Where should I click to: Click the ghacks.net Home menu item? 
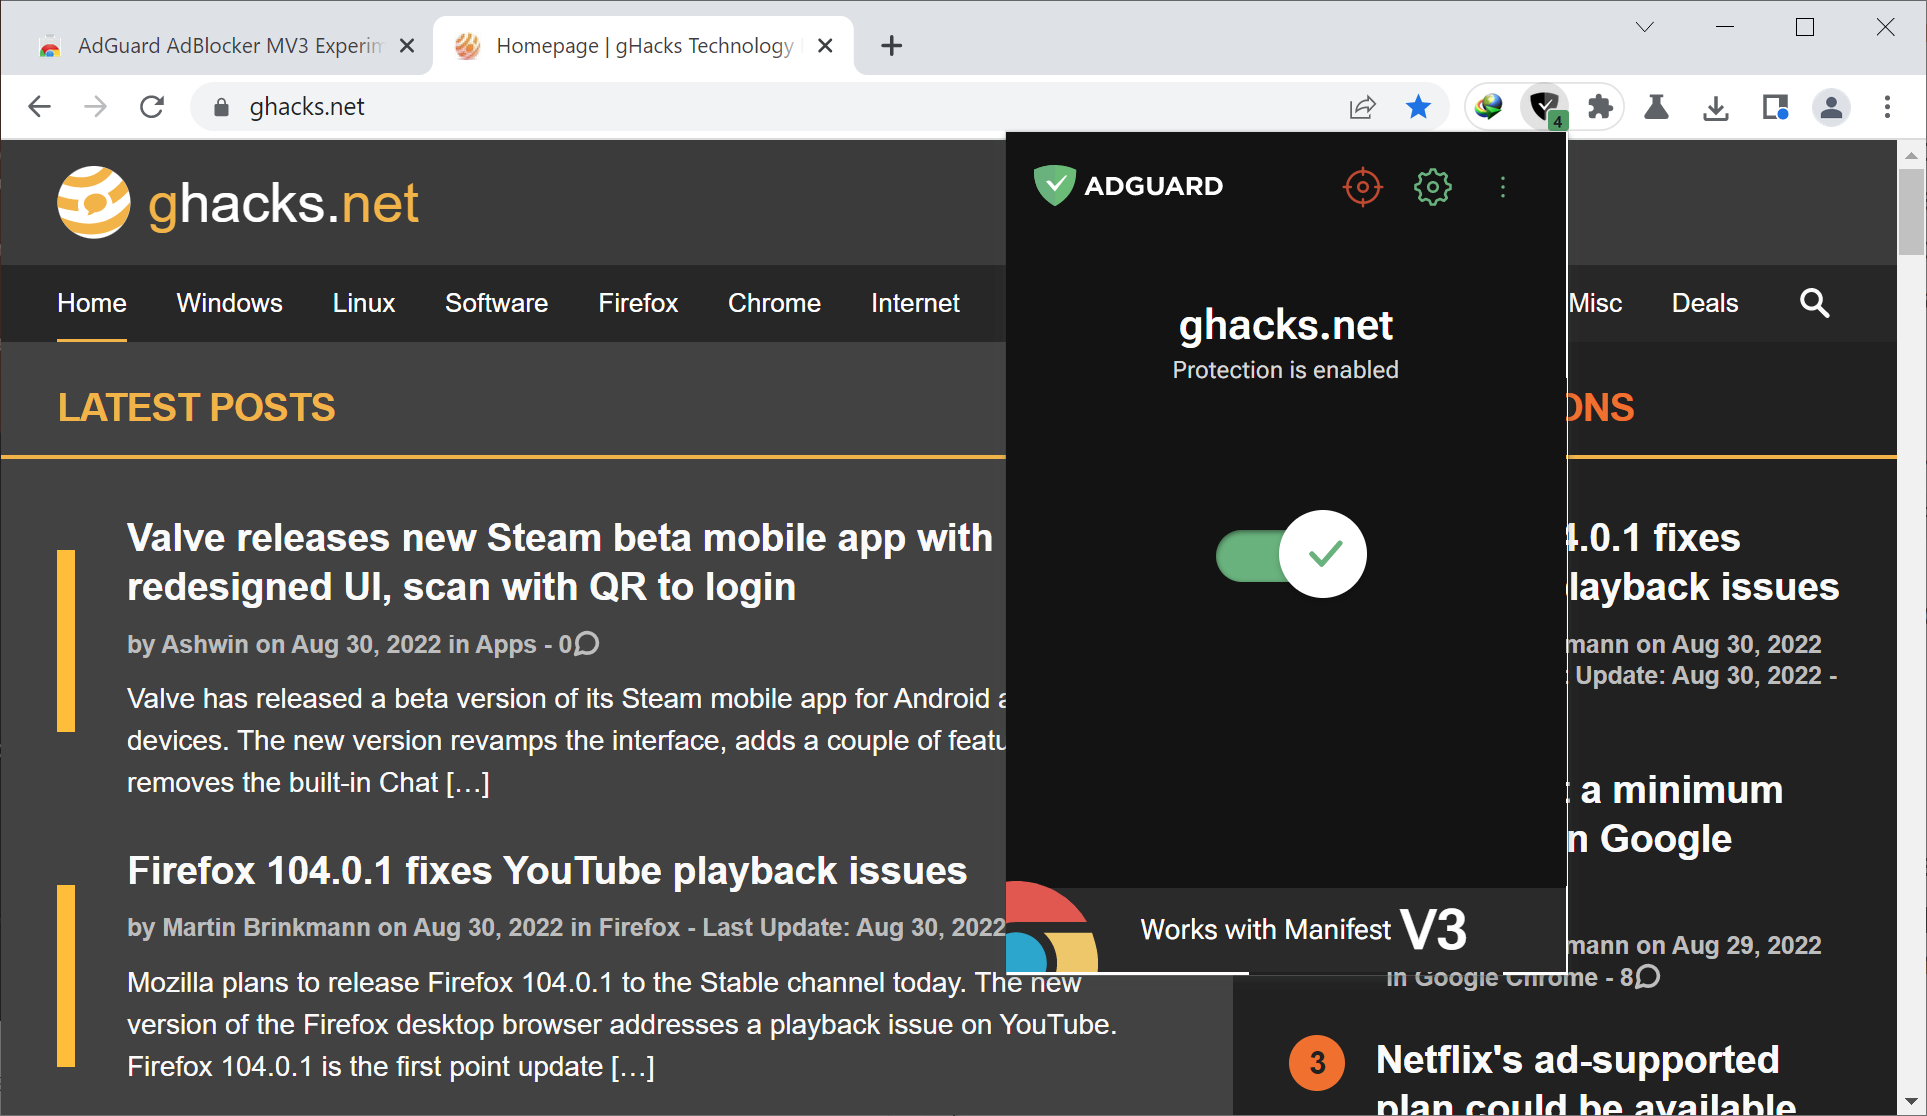point(92,304)
